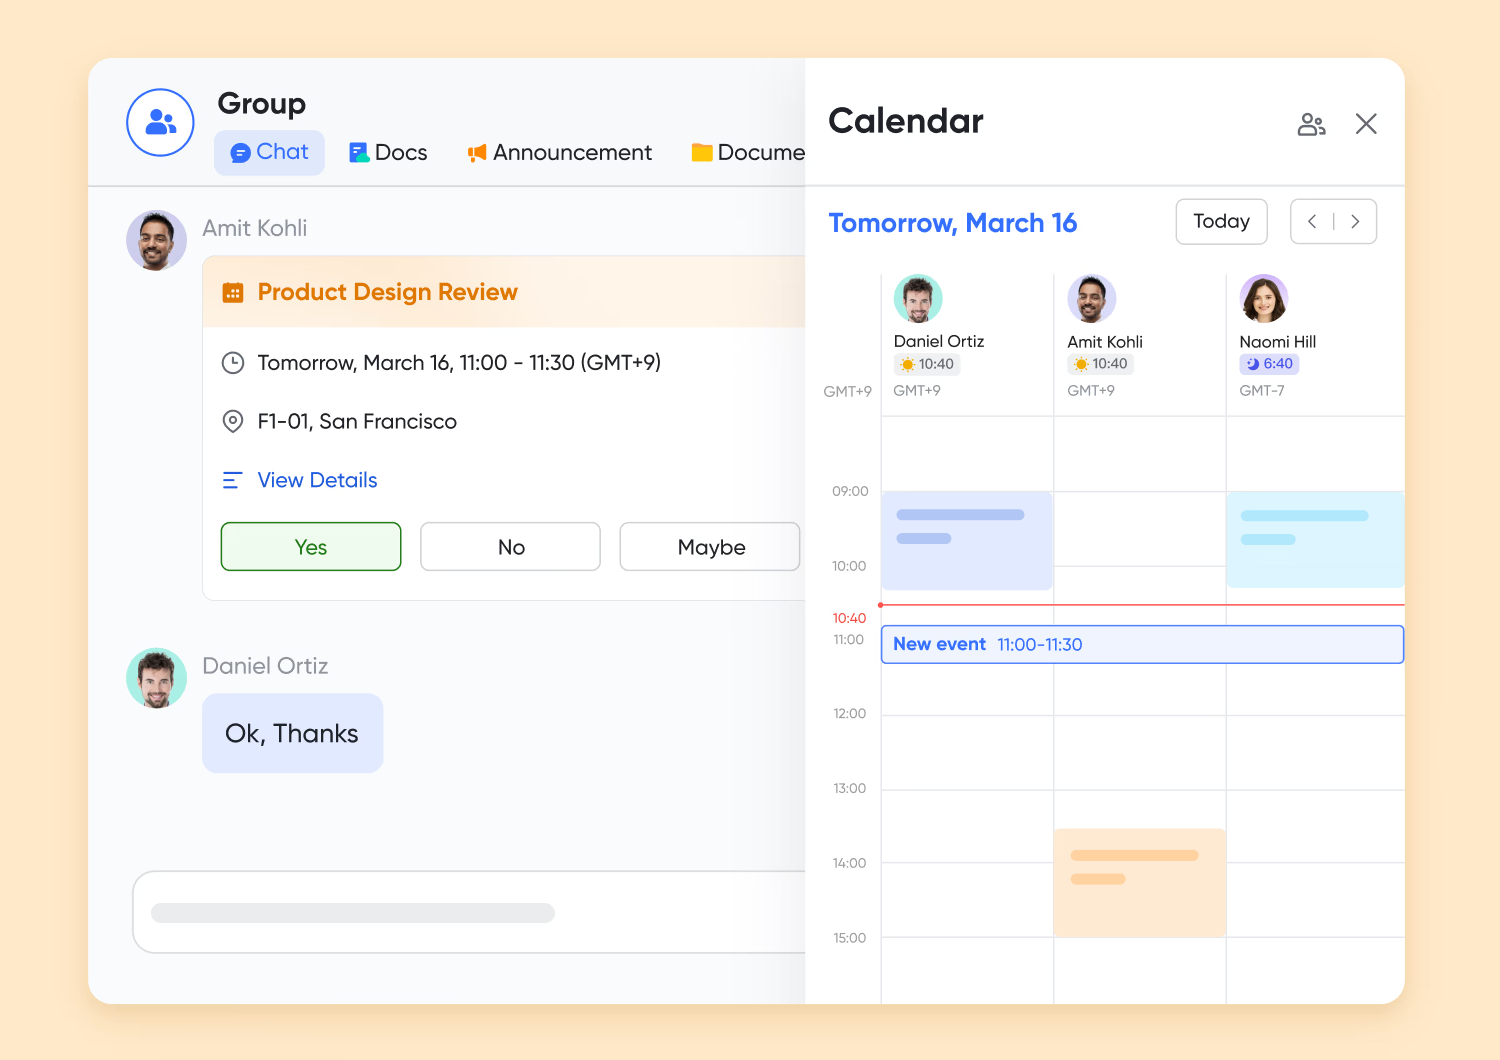Accept the invitation with Yes
The image size is (1500, 1060).
(311, 547)
